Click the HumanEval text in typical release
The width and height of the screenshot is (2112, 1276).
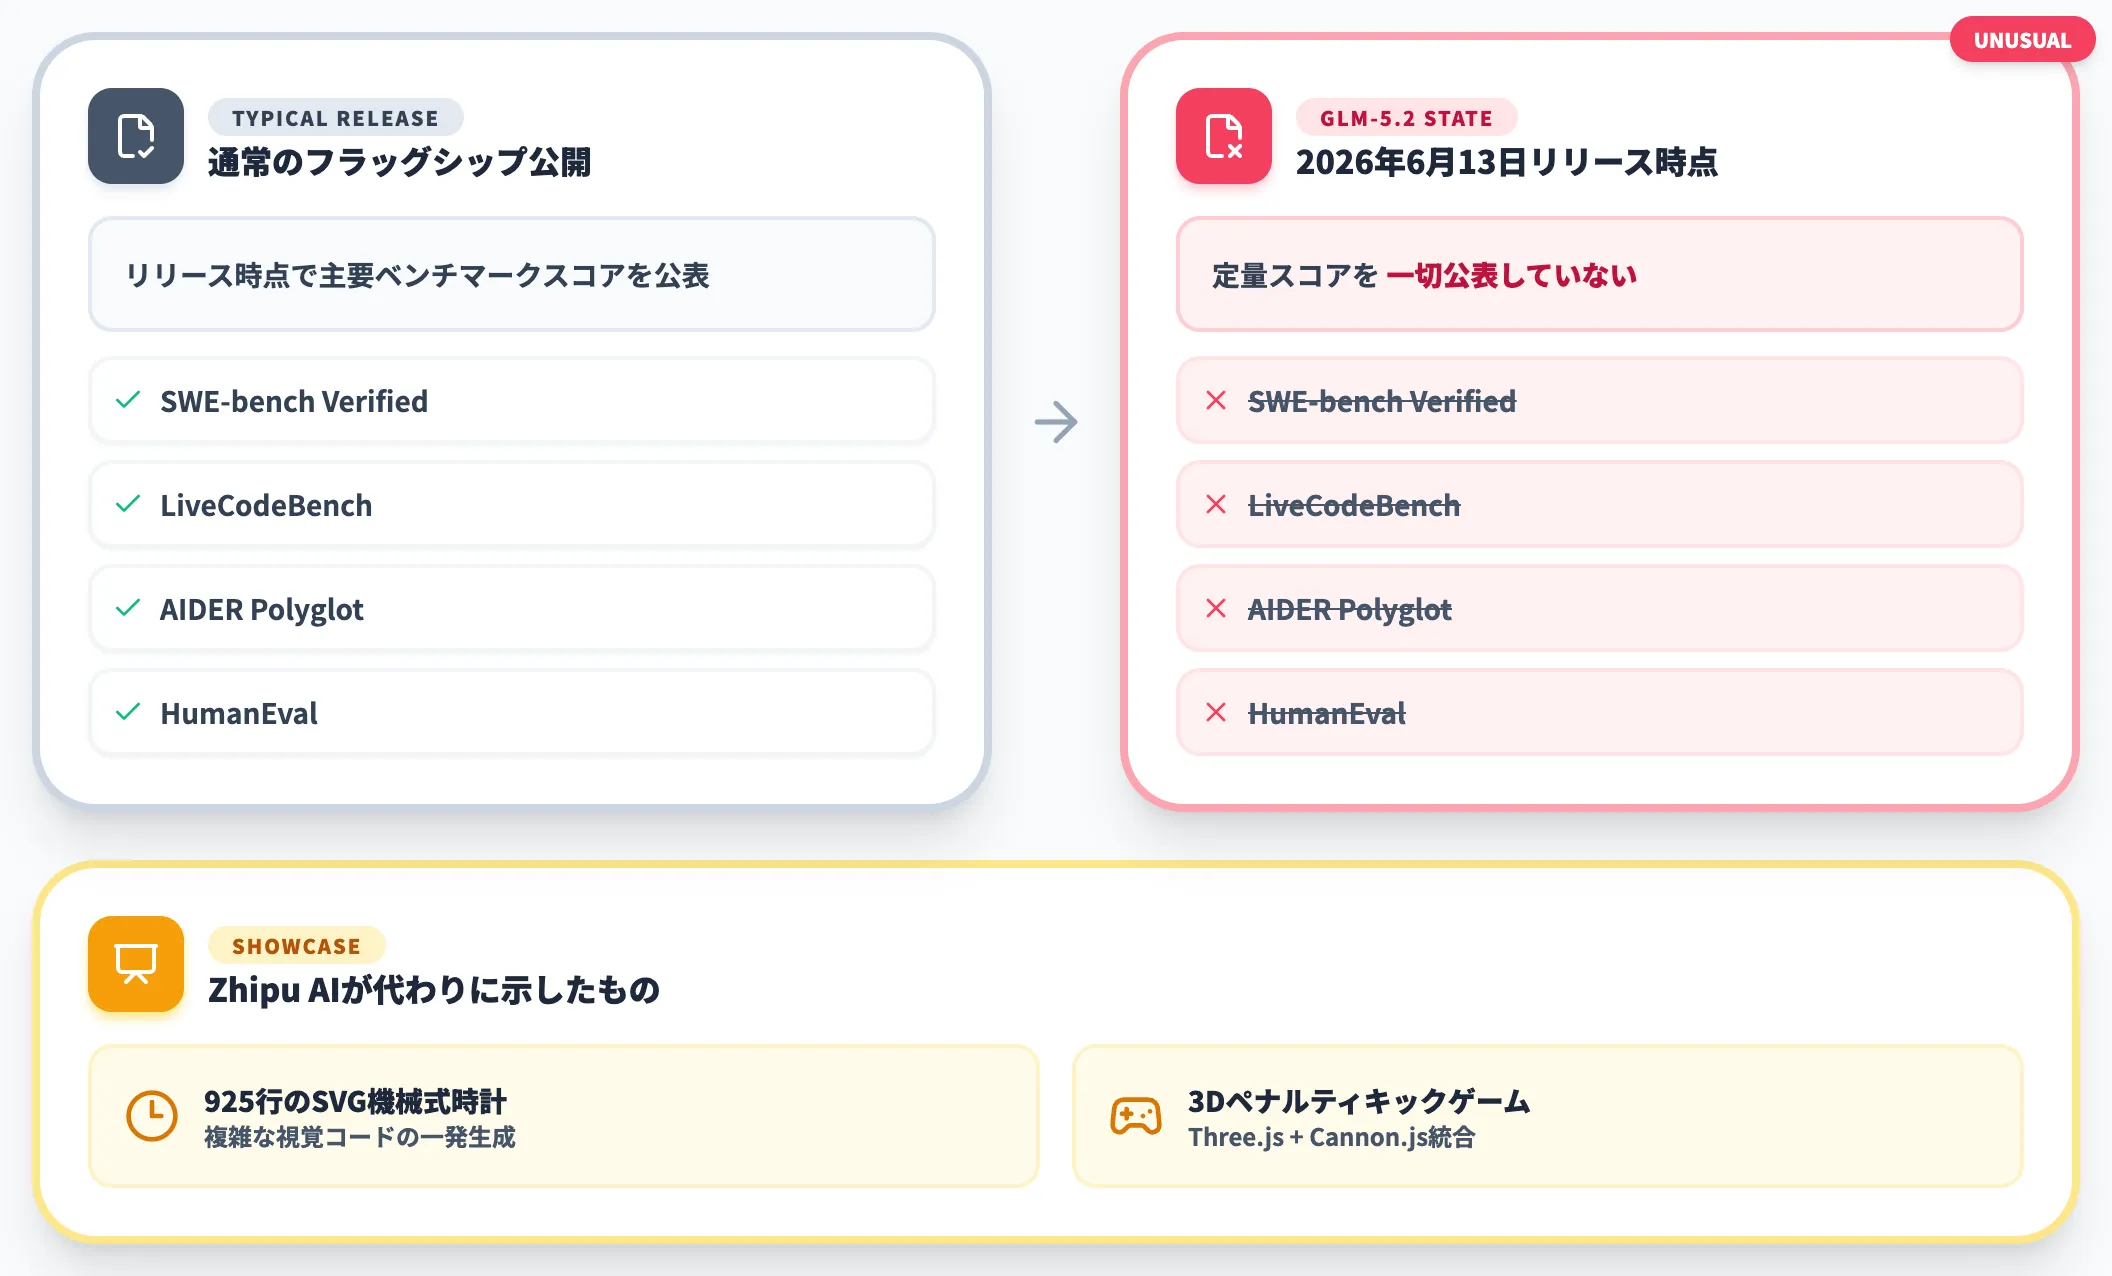coord(239,713)
